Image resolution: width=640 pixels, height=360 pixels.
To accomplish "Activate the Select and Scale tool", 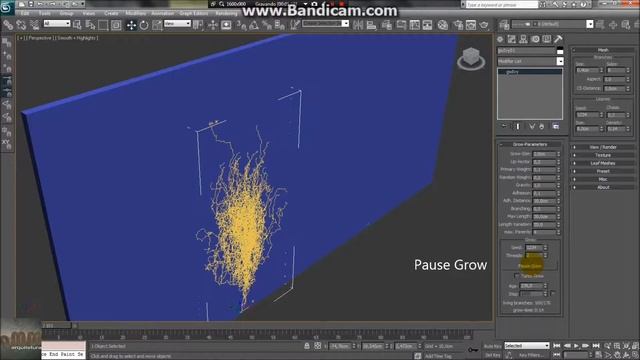I will tap(157, 25).
